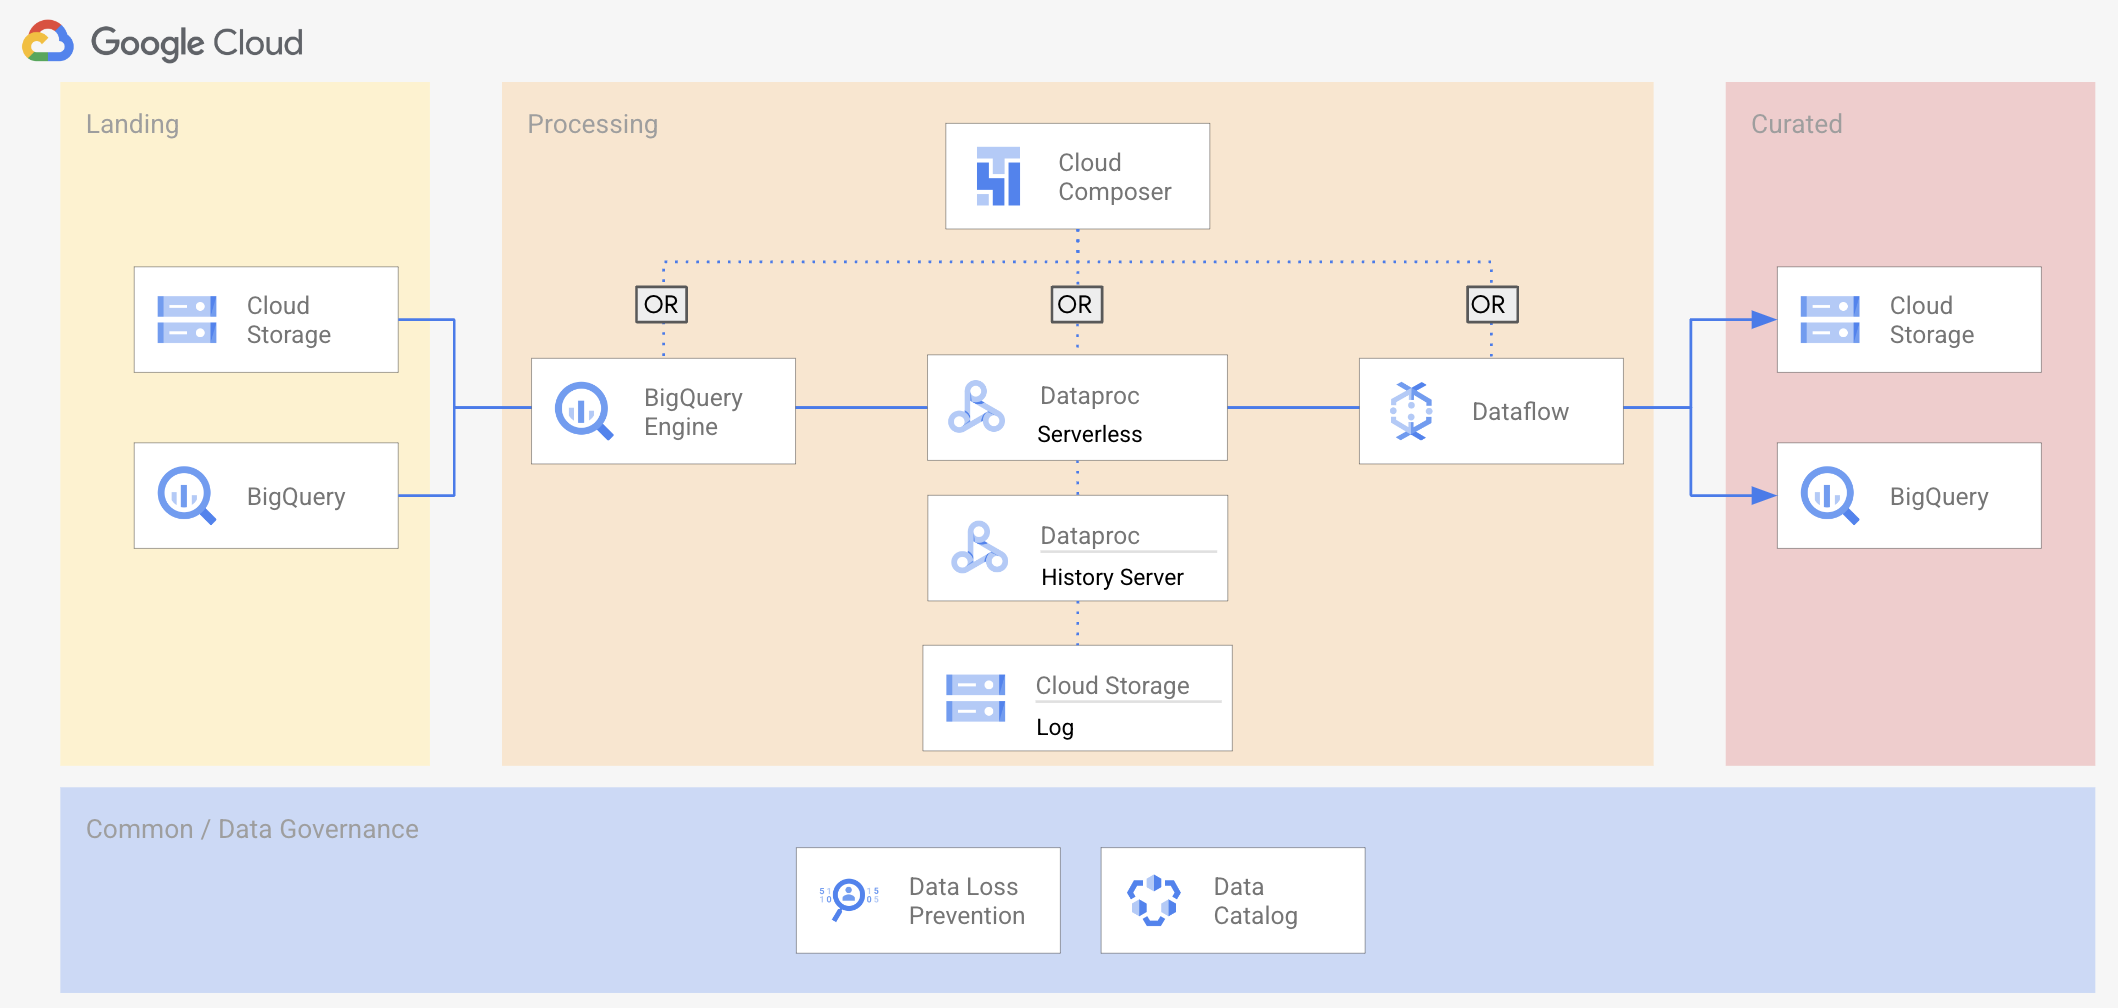Select the OR box above Dataproc Serverless
The image size is (2118, 1008).
point(1076,304)
